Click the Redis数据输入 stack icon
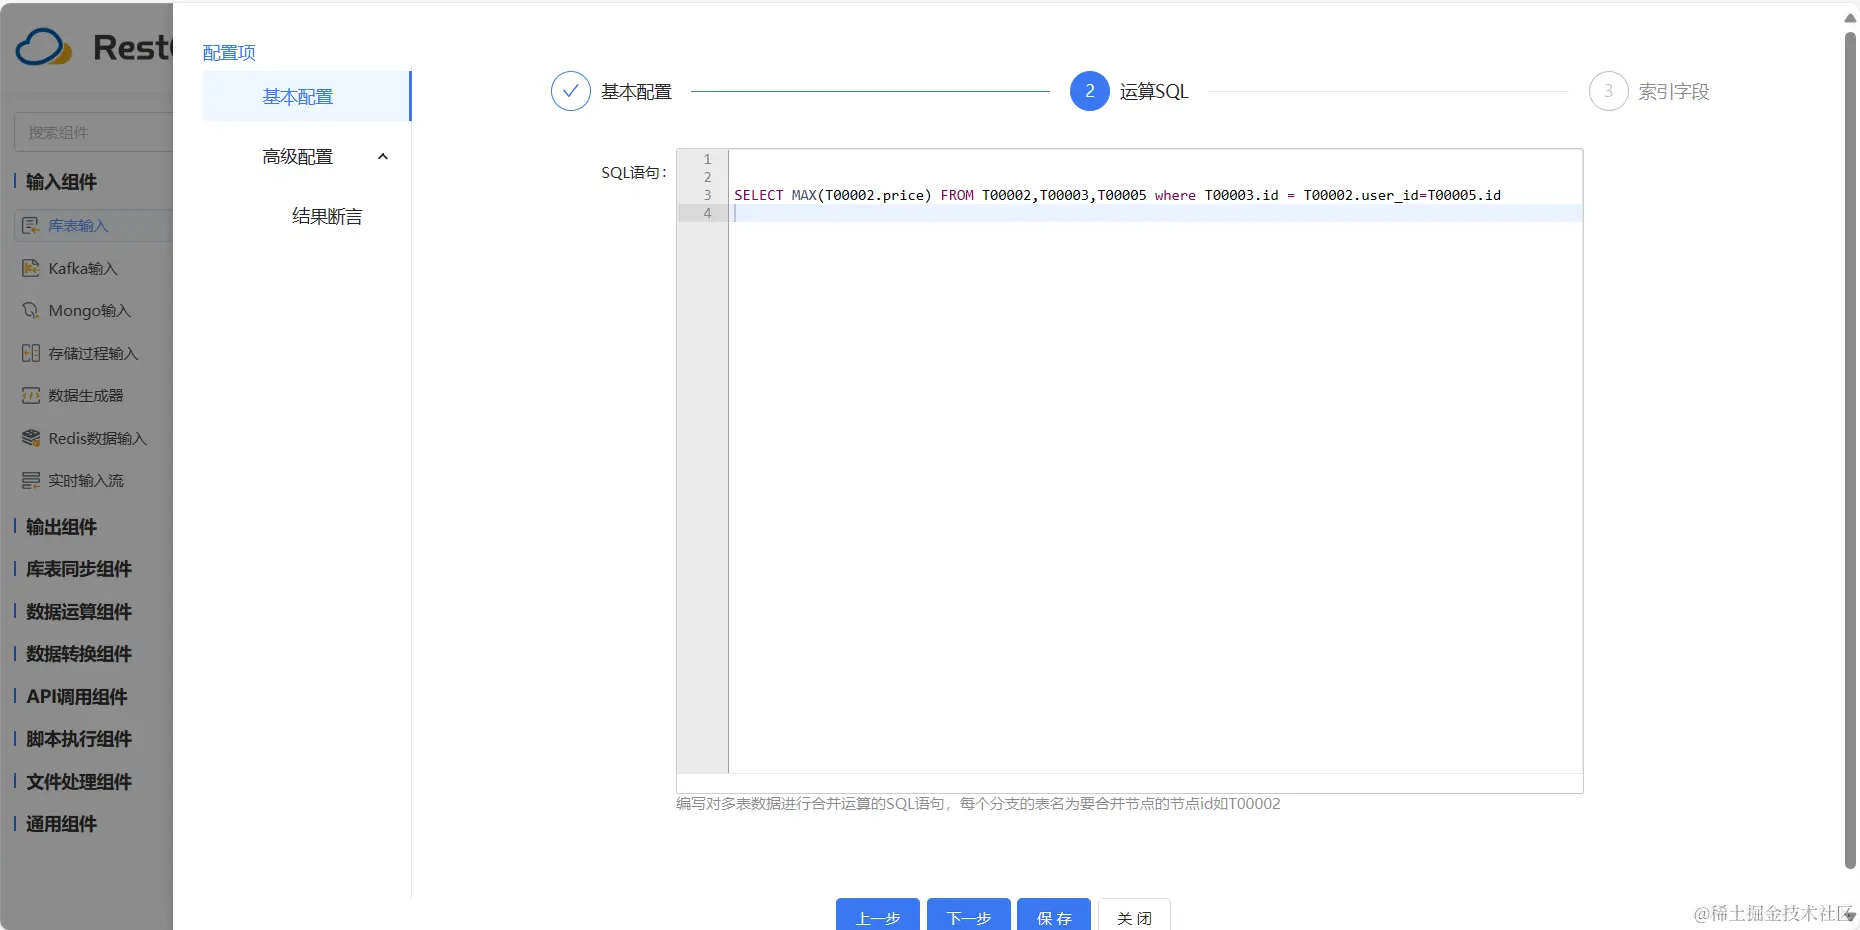Screen dimensions: 1860x930 tap(31, 438)
